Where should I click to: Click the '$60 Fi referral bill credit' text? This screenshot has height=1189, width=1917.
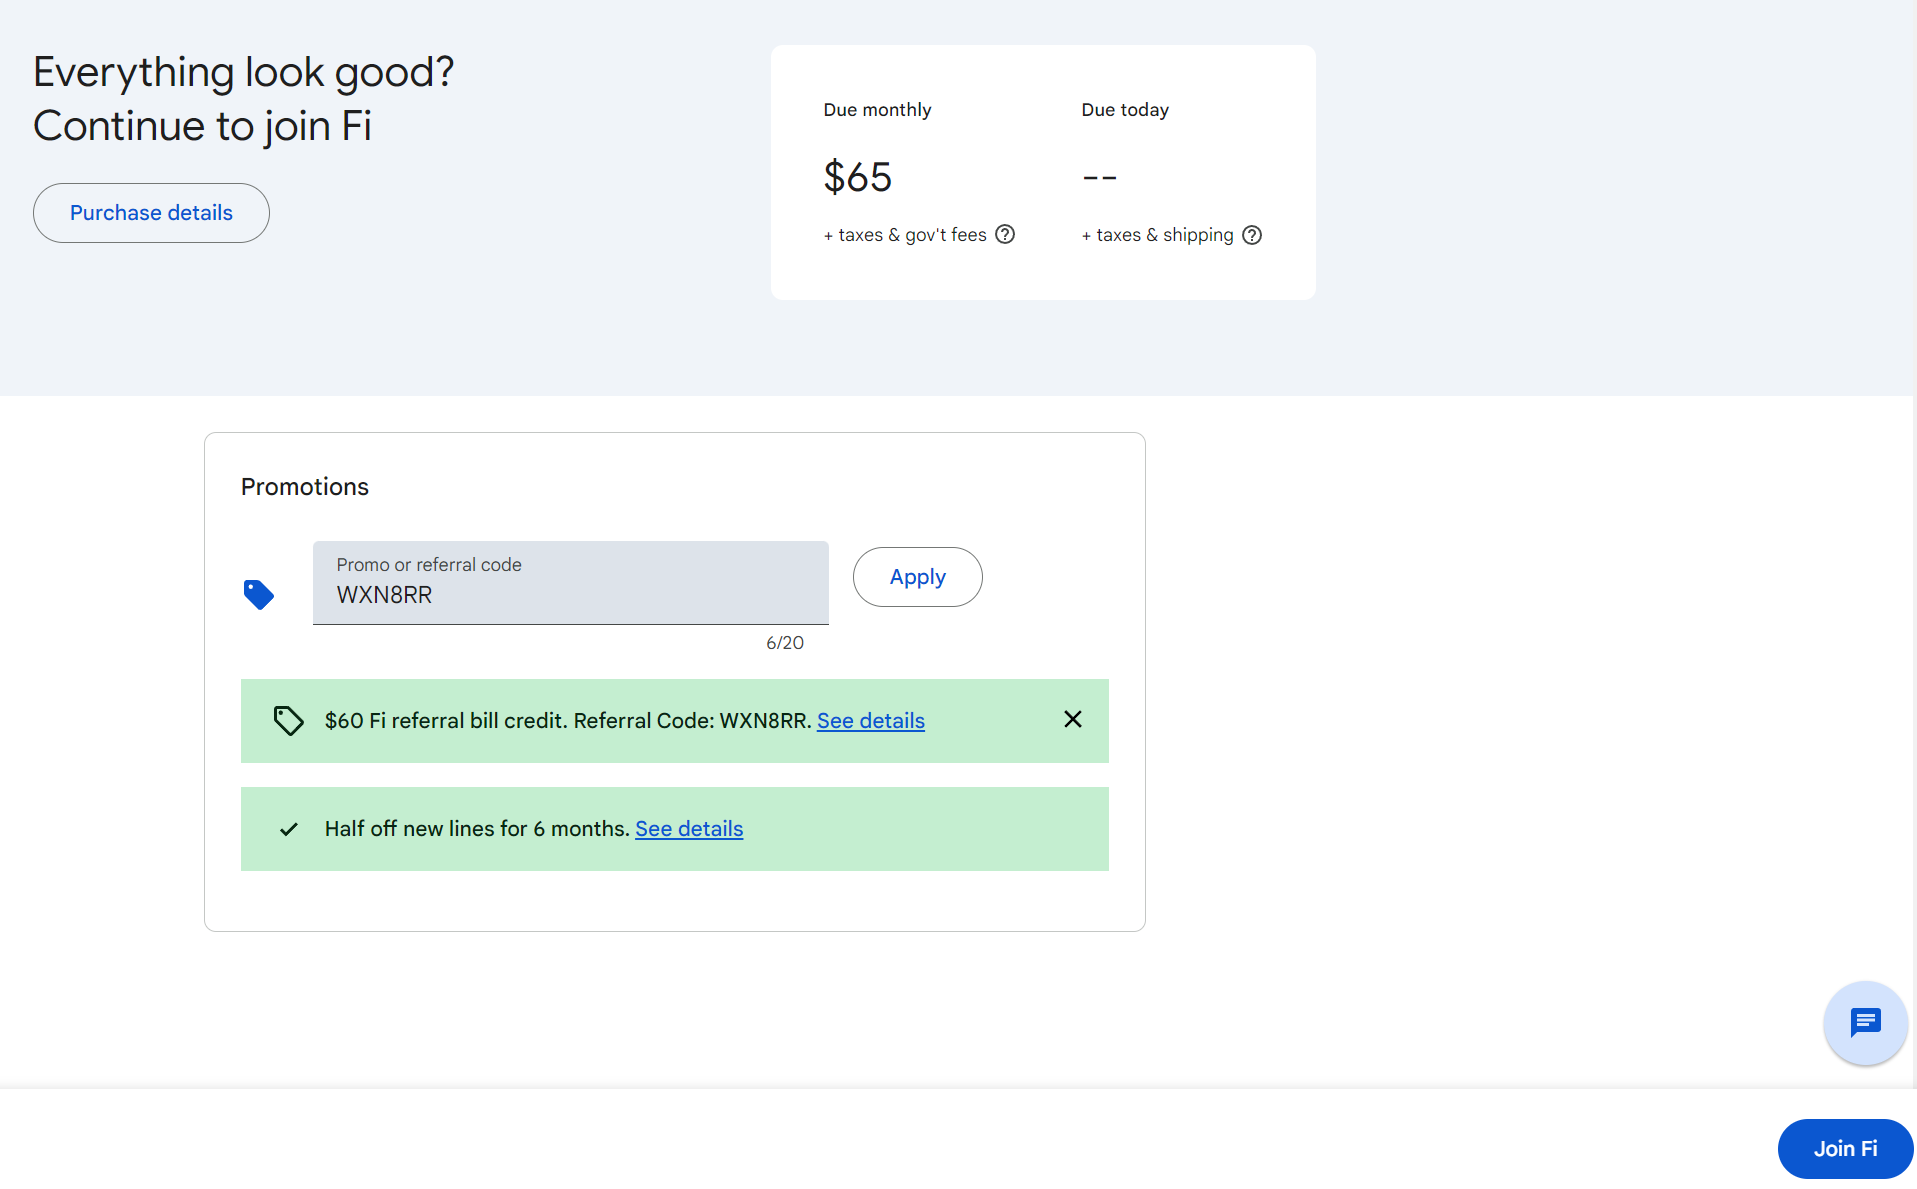coord(446,721)
